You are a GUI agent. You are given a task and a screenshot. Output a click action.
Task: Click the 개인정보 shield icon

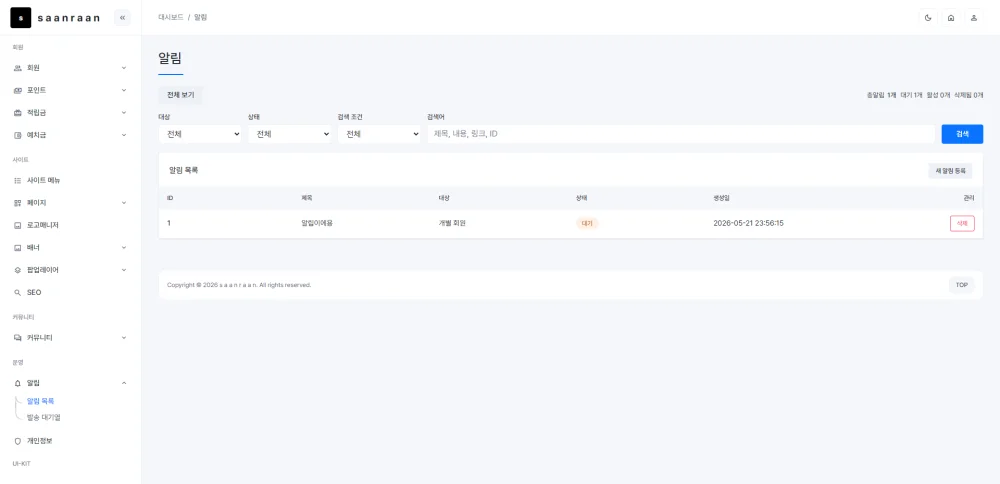[18, 441]
